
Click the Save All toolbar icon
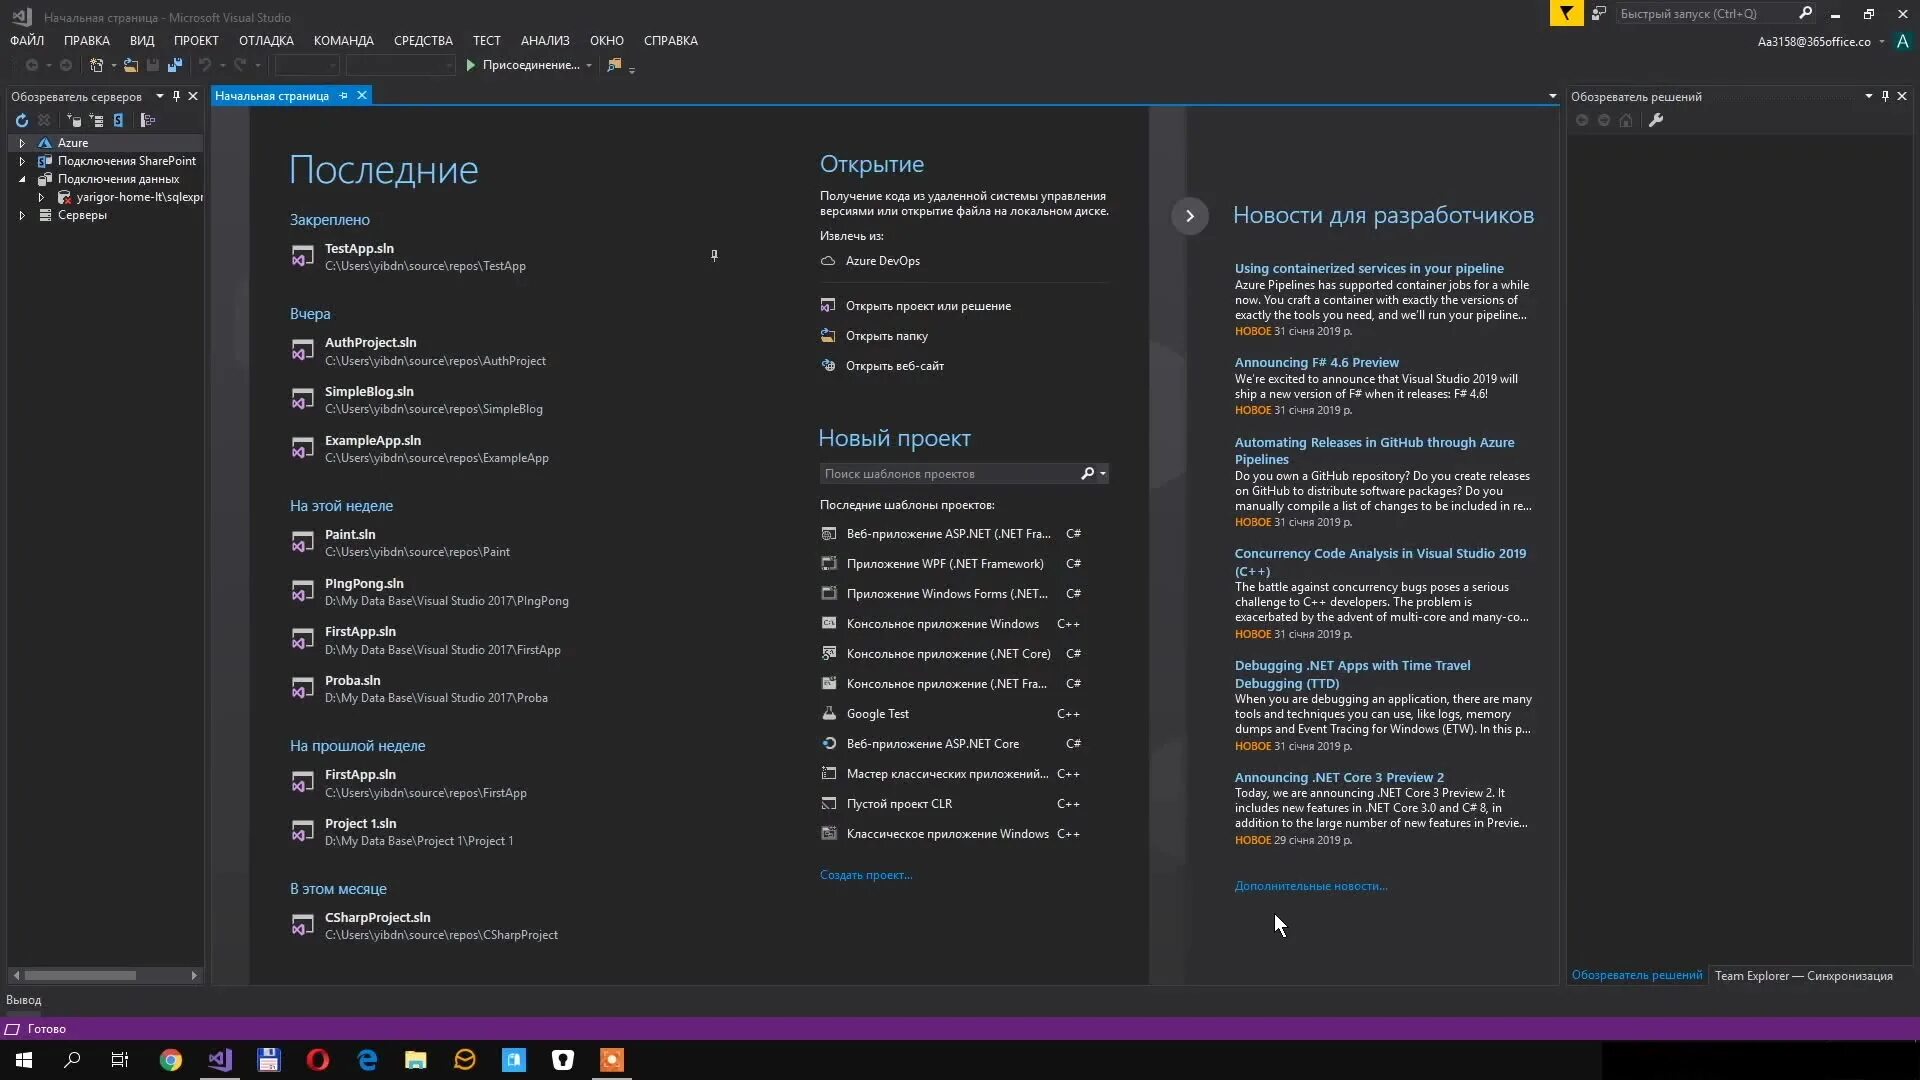tap(175, 65)
